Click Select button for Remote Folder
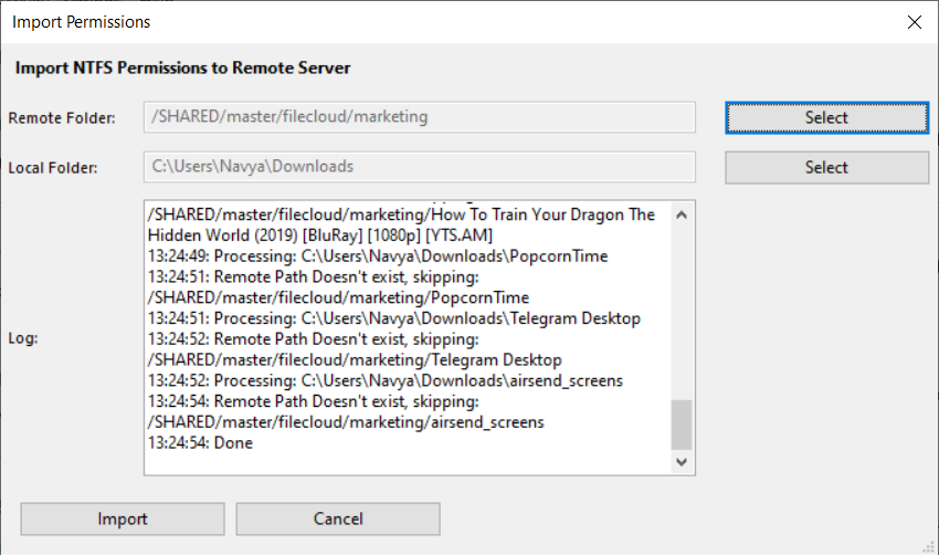 click(826, 117)
